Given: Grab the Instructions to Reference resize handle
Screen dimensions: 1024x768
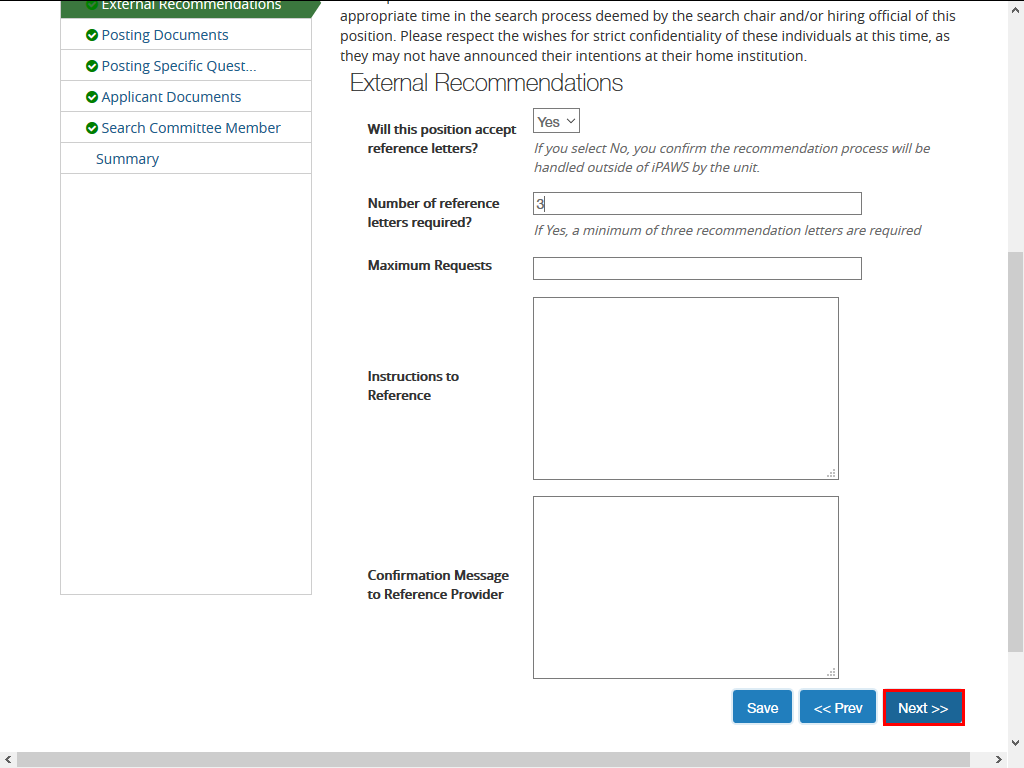Looking at the screenshot, I should [x=832, y=474].
